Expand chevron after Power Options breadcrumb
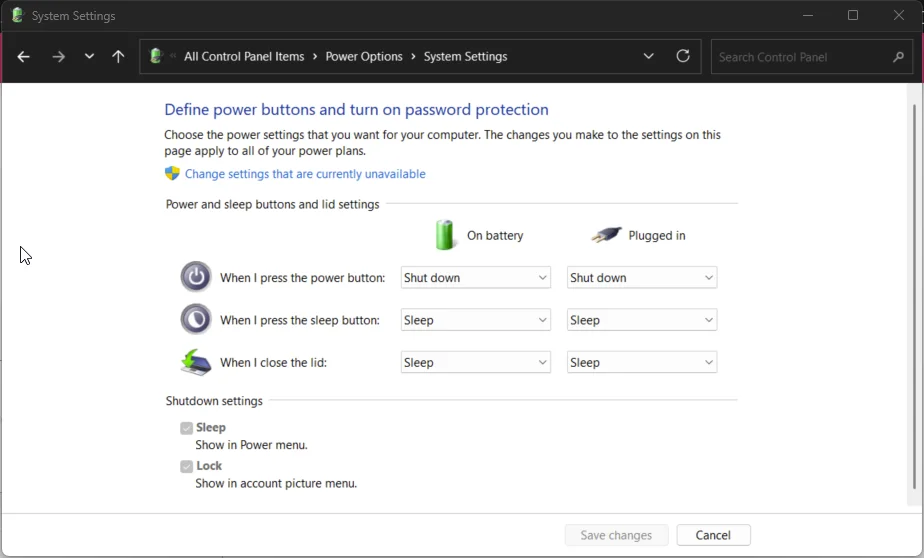Screen dimensions: 924x558 tap(413, 57)
